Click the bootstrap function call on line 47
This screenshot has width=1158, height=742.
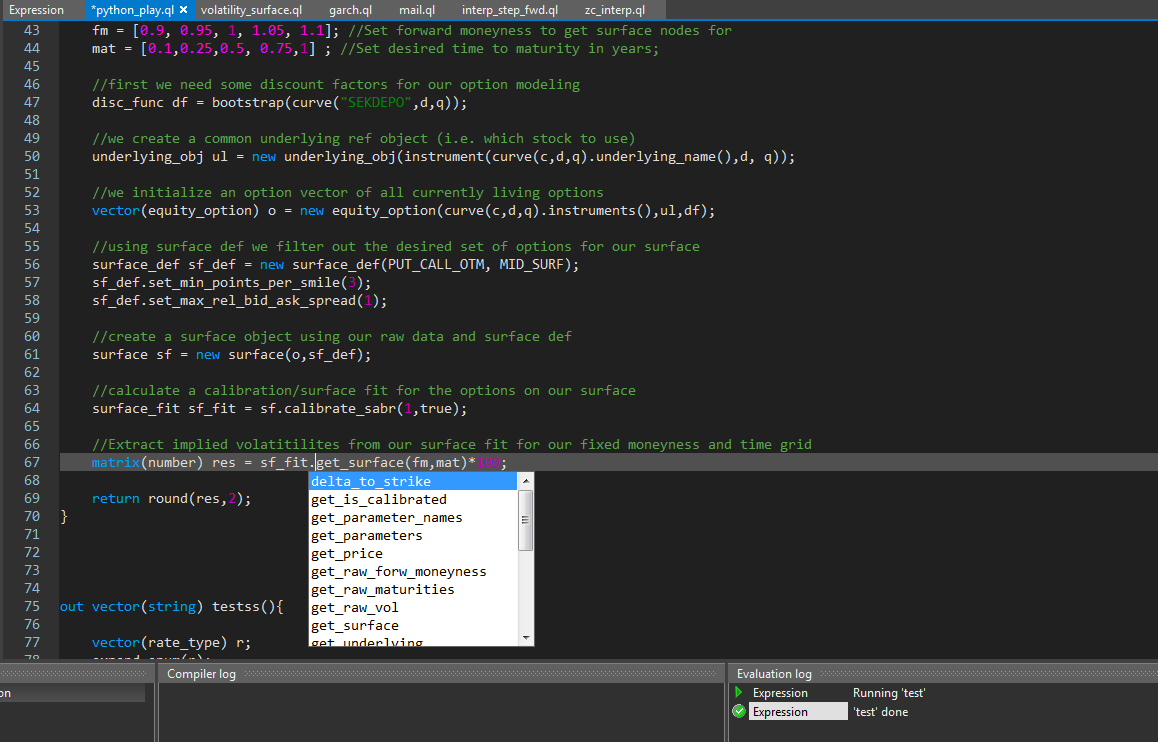click(x=247, y=103)
